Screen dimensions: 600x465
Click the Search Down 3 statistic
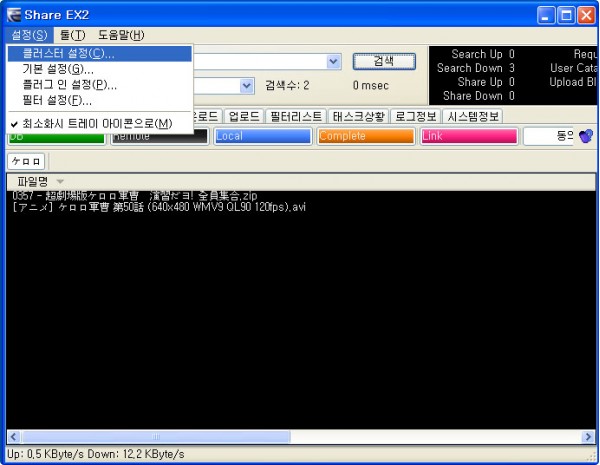click(476, 68)
